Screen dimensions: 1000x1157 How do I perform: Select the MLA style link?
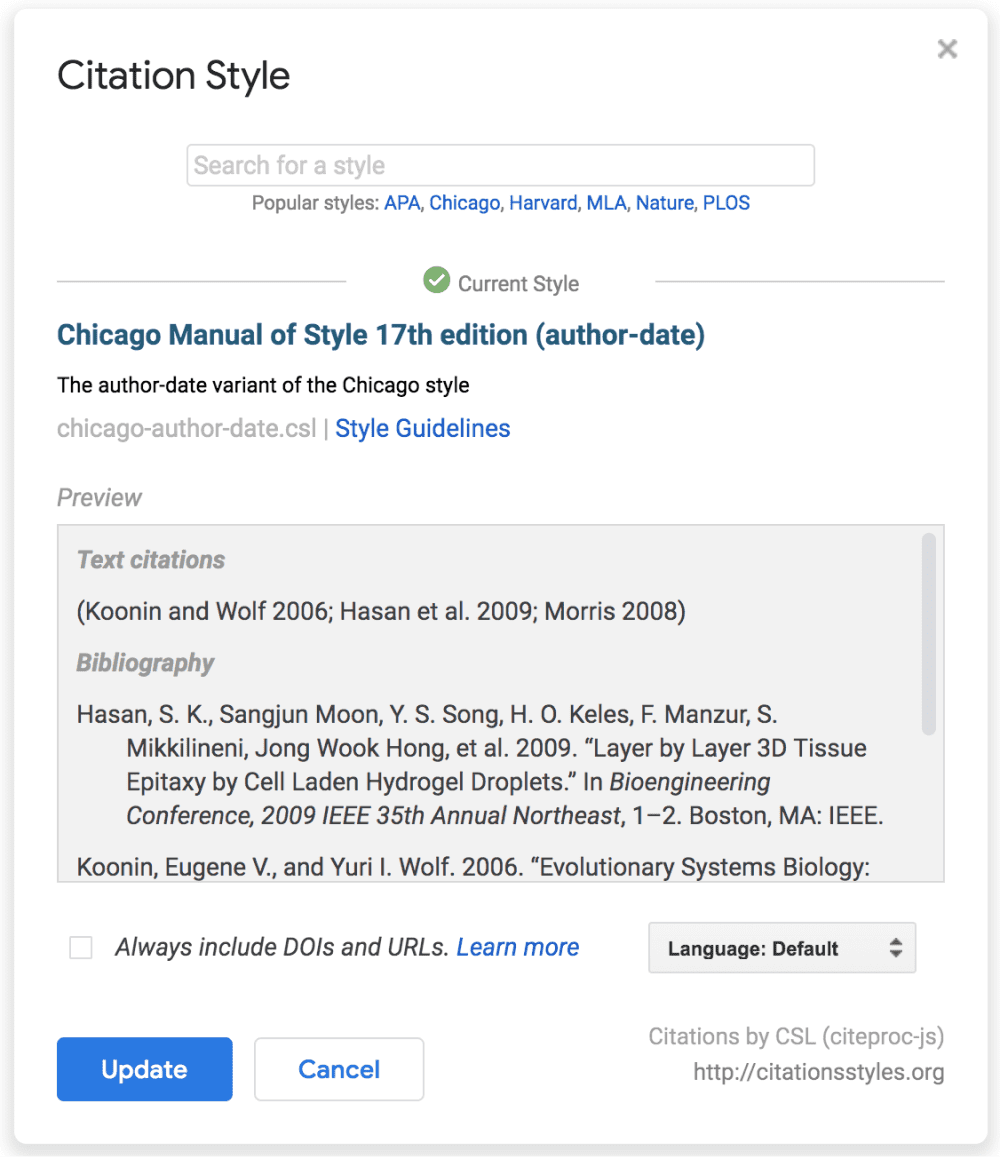click(x=606, y=203)
